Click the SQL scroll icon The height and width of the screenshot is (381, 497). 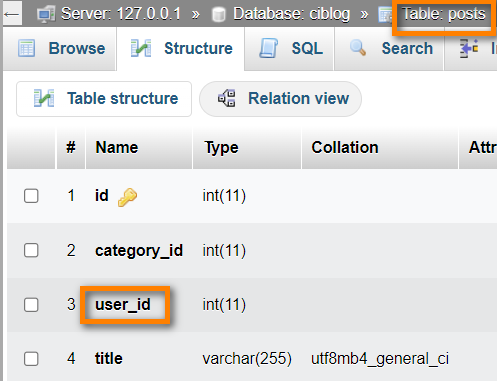pyautogui.click(x=269, y=49)
